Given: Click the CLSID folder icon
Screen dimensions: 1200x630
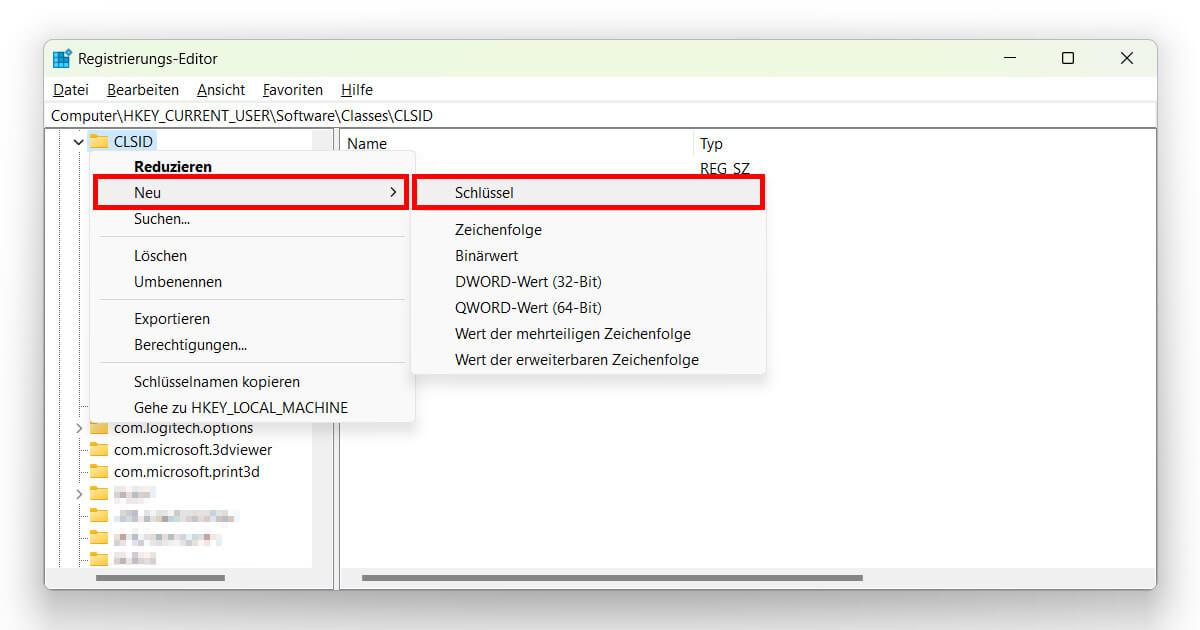Looking at the screenshot, I should (x=100, y=141).
